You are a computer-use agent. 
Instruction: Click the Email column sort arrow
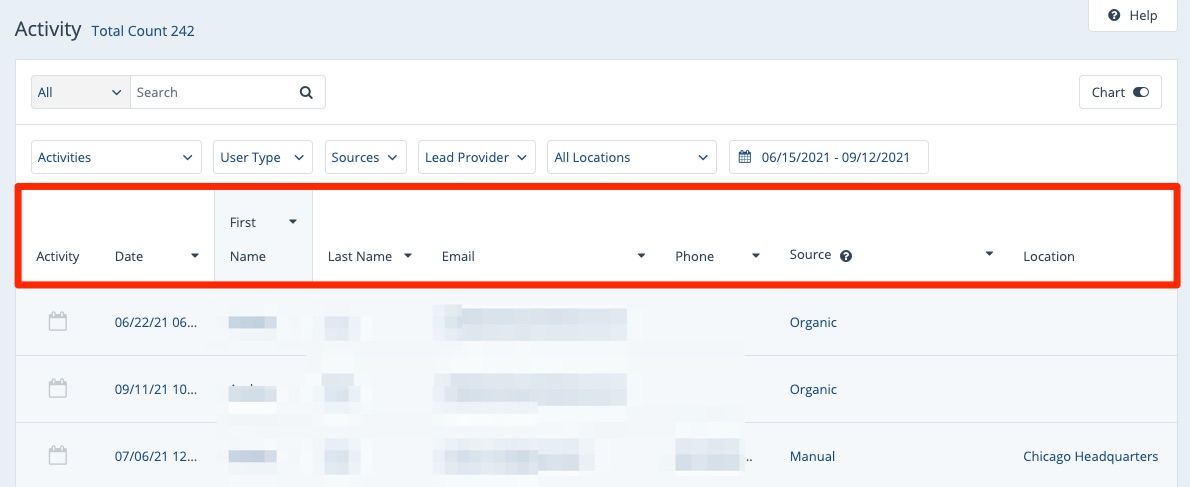coord(641,256)
